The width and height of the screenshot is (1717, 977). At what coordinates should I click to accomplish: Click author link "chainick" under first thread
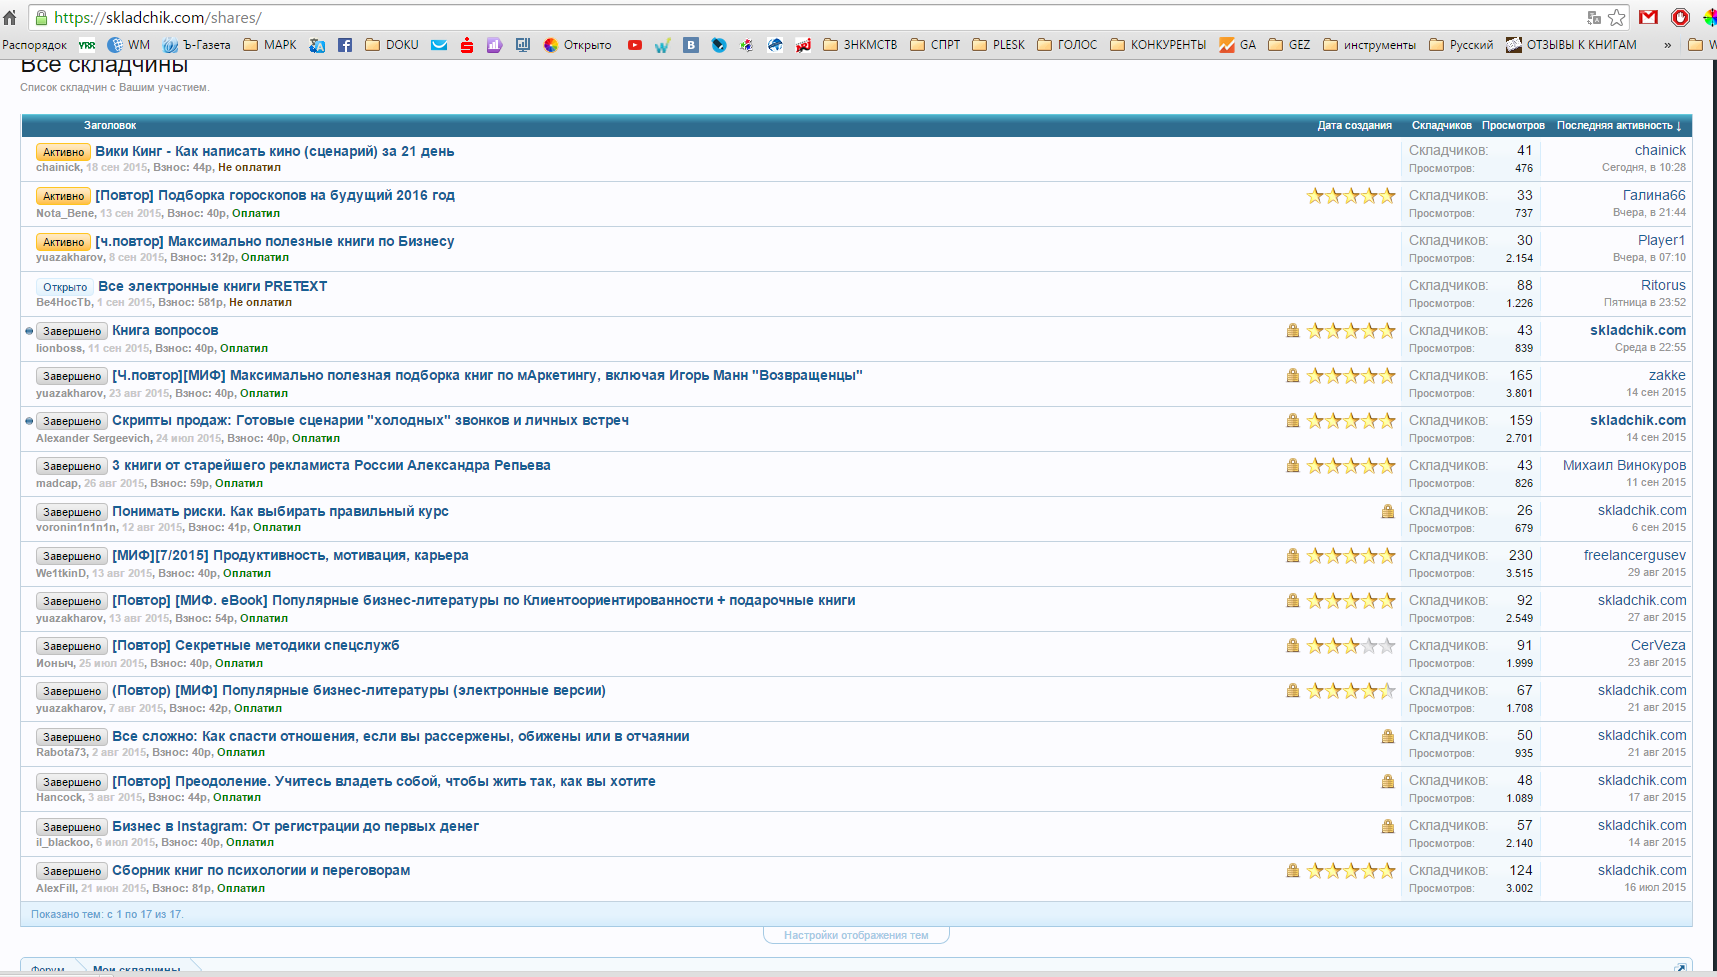click(58, 168)
